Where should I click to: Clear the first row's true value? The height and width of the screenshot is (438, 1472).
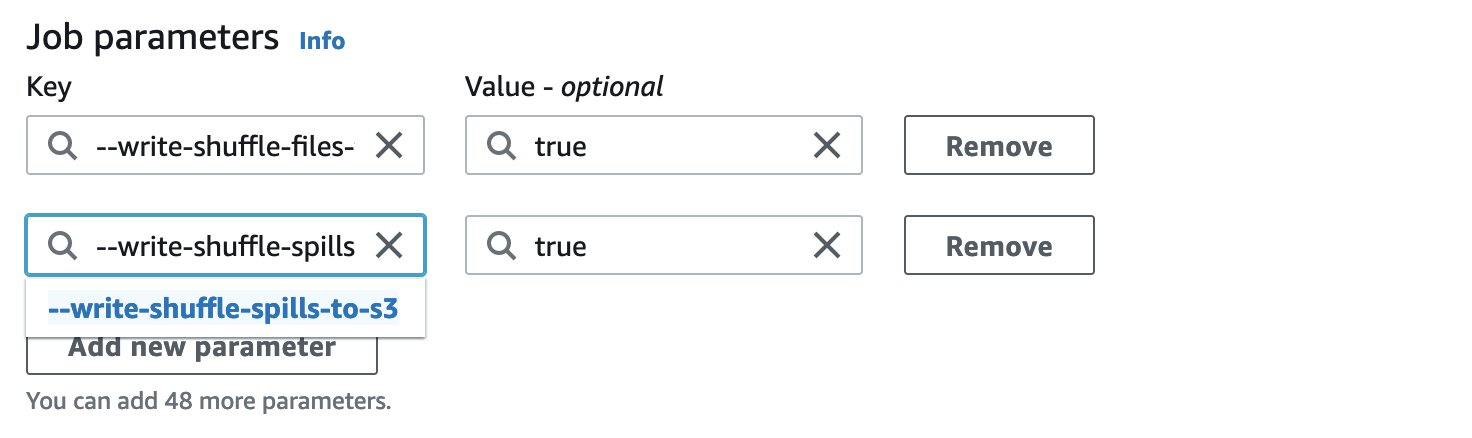click(826, 146)
